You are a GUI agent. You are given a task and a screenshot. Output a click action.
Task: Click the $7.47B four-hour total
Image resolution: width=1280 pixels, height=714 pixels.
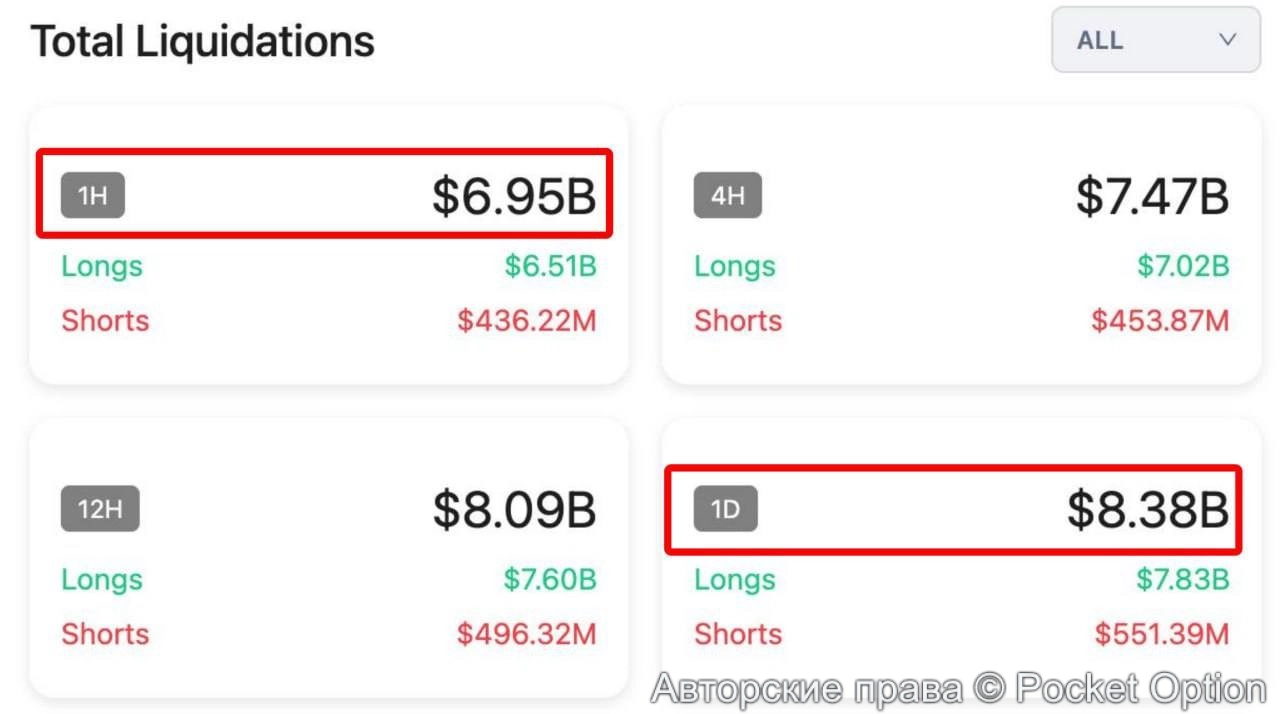(1152, 196)
